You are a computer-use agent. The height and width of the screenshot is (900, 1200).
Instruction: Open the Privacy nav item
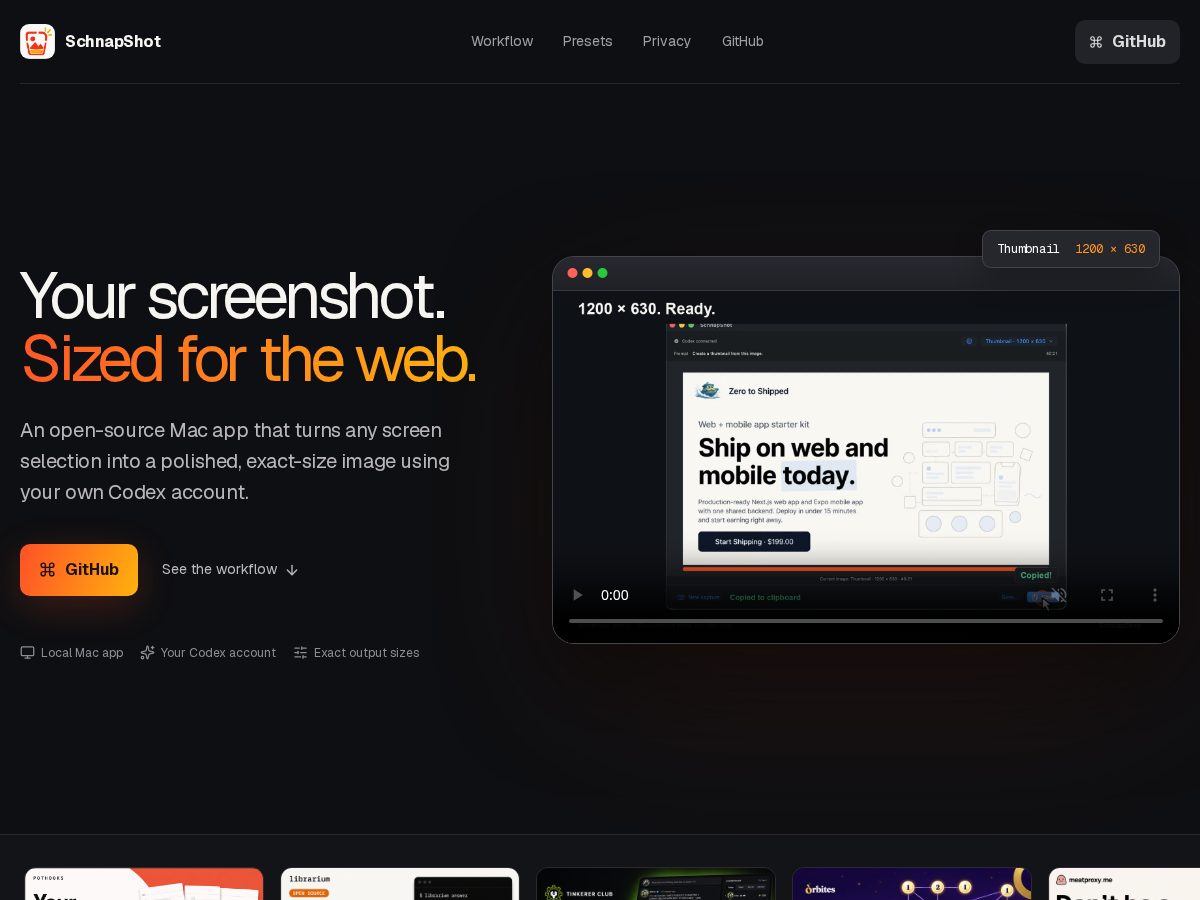click(x=667, y=41)
